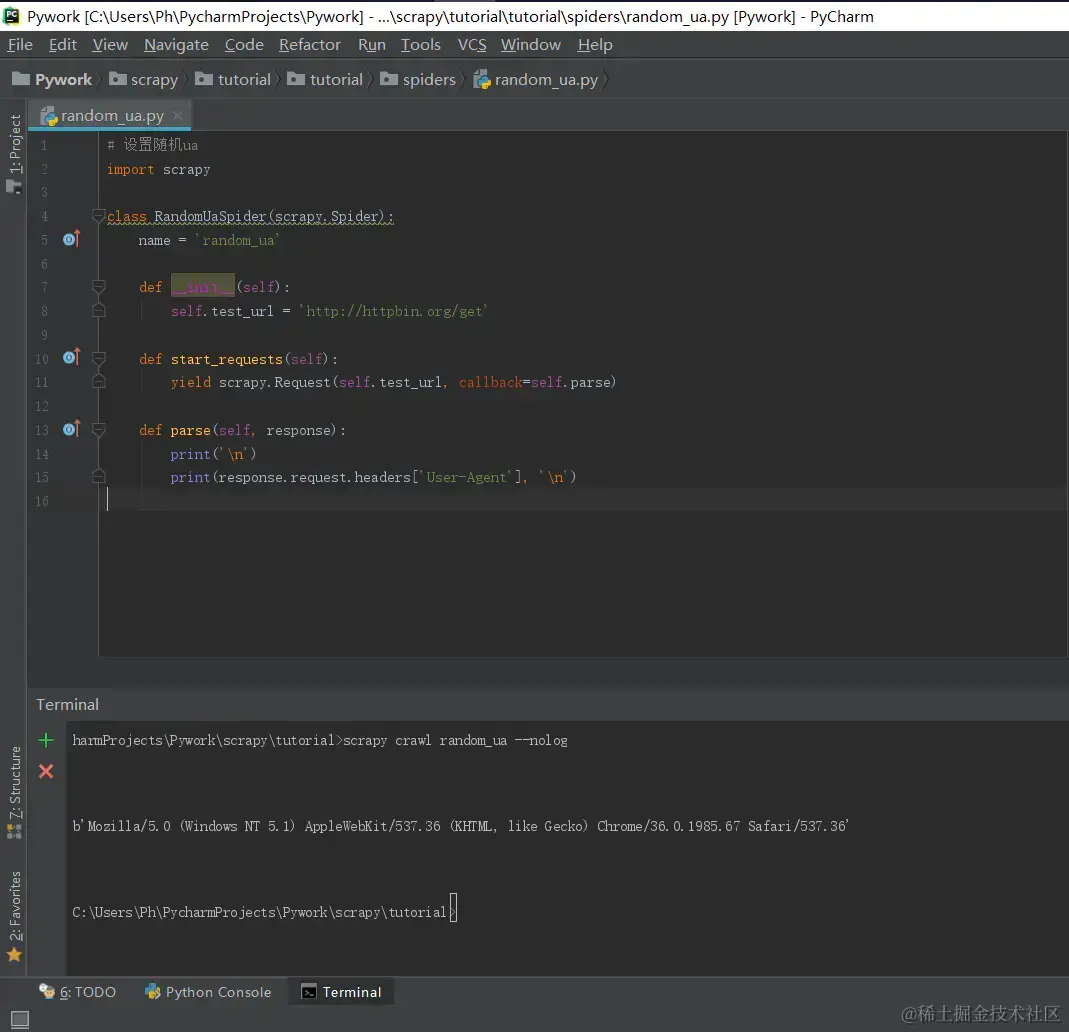Open the VCS menu
The image size is (1069, 1032).
click(472, 45)
